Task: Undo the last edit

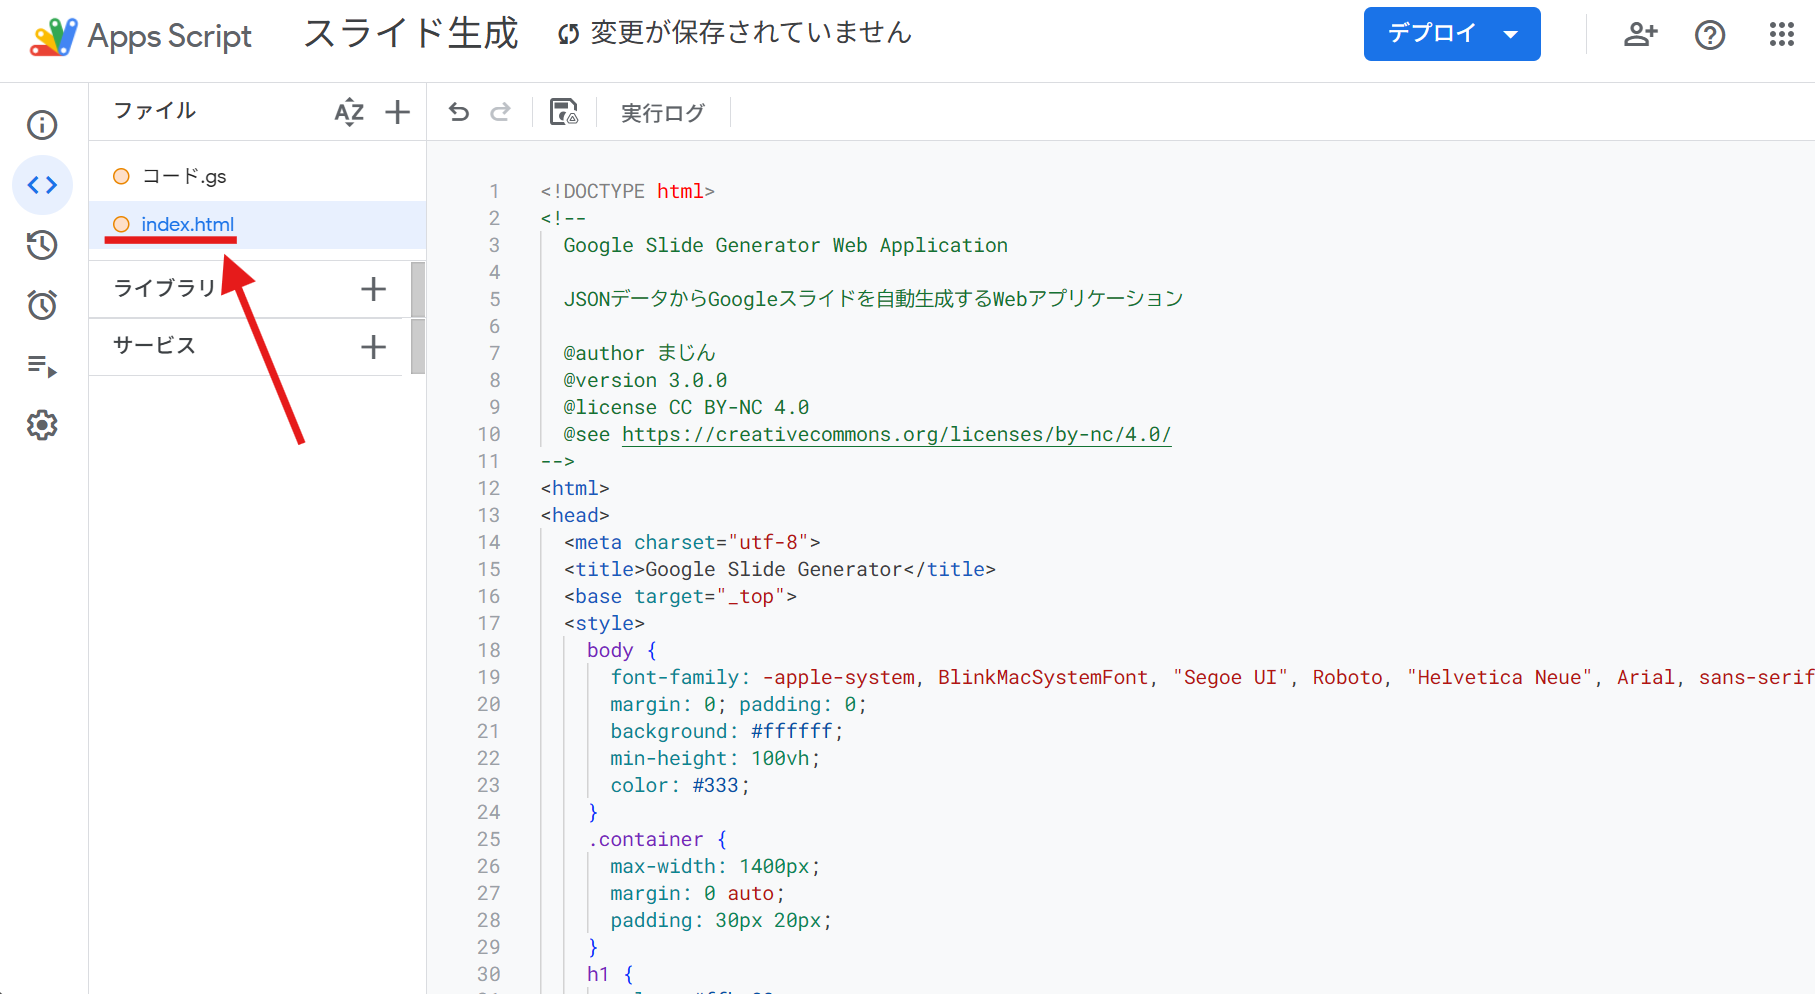Action: click(459, 112)
